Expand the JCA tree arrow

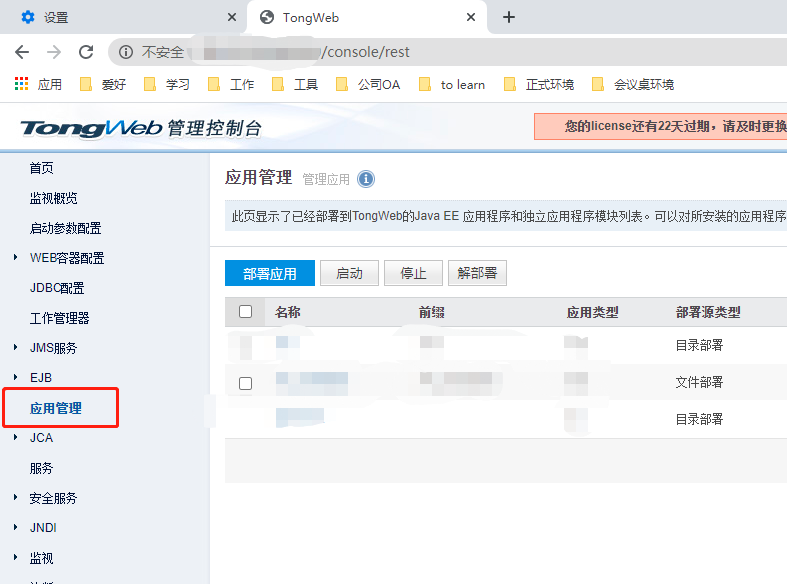[x=16, y=437]
